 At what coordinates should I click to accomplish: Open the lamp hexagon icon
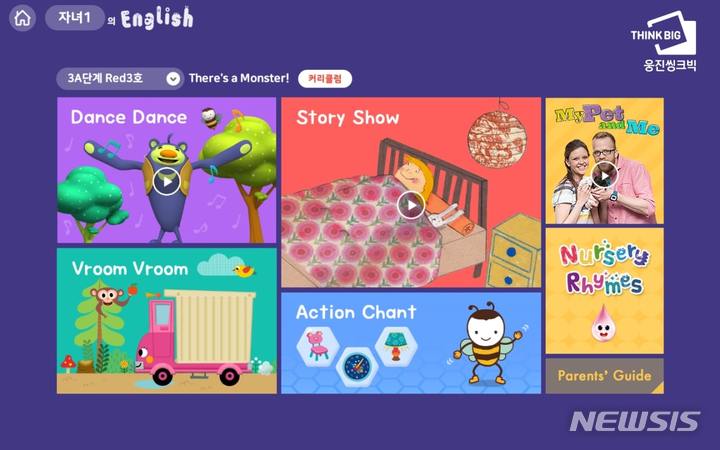[396, 347]
